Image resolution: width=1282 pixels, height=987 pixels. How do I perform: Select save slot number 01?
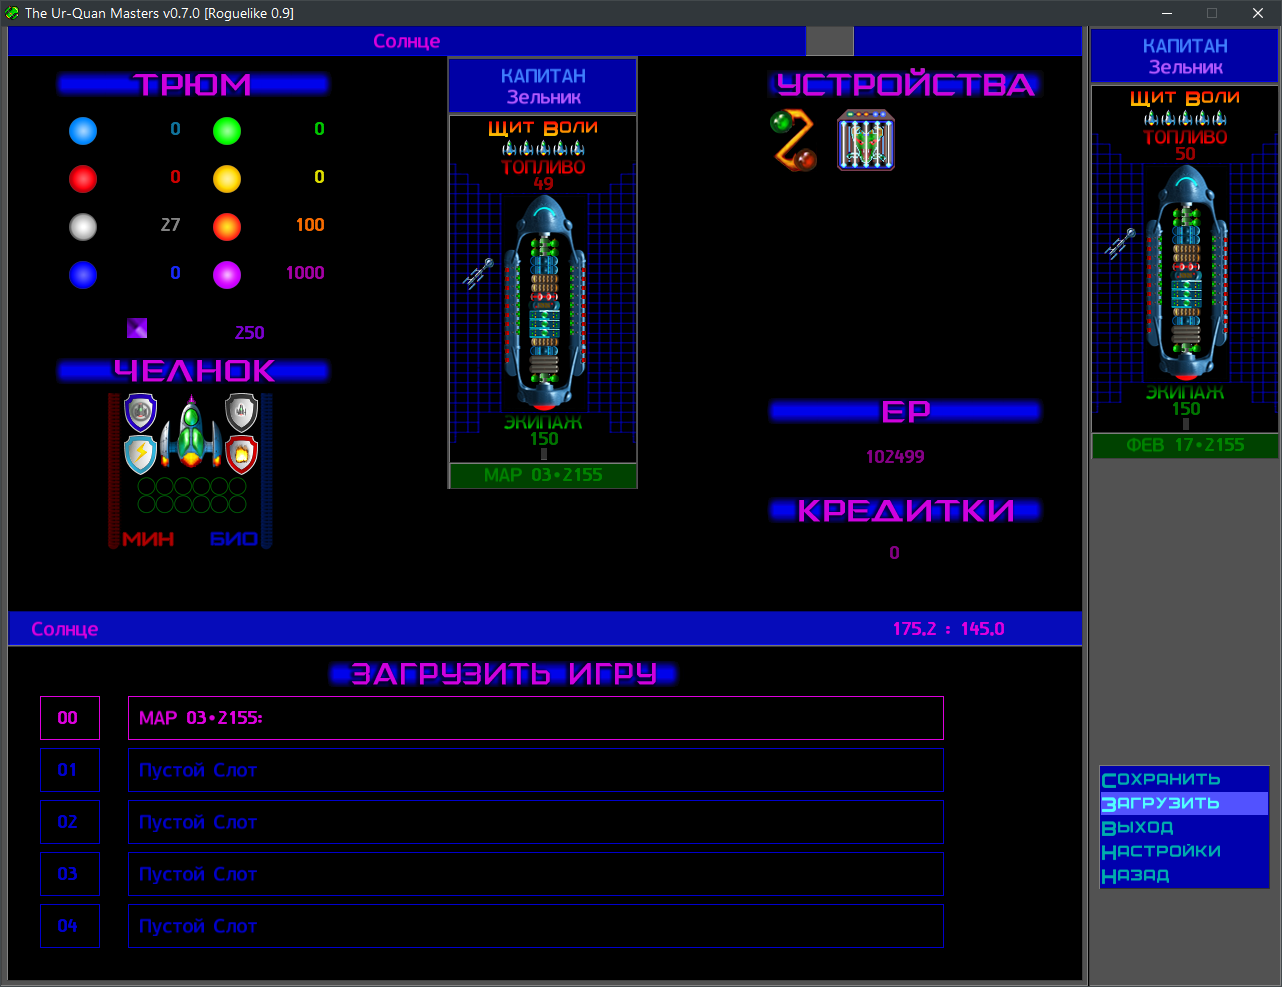click(70, 770)
